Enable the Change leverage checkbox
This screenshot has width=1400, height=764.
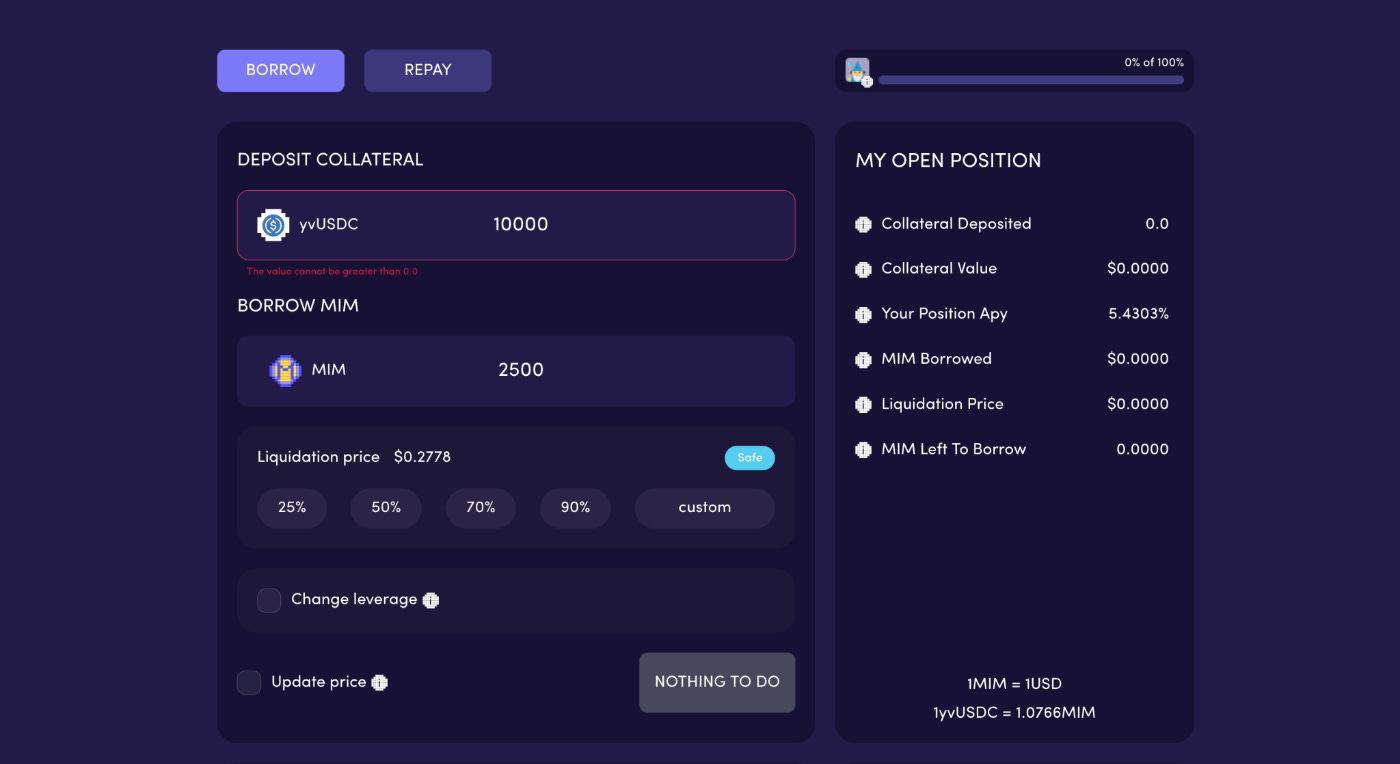point(269,600)
